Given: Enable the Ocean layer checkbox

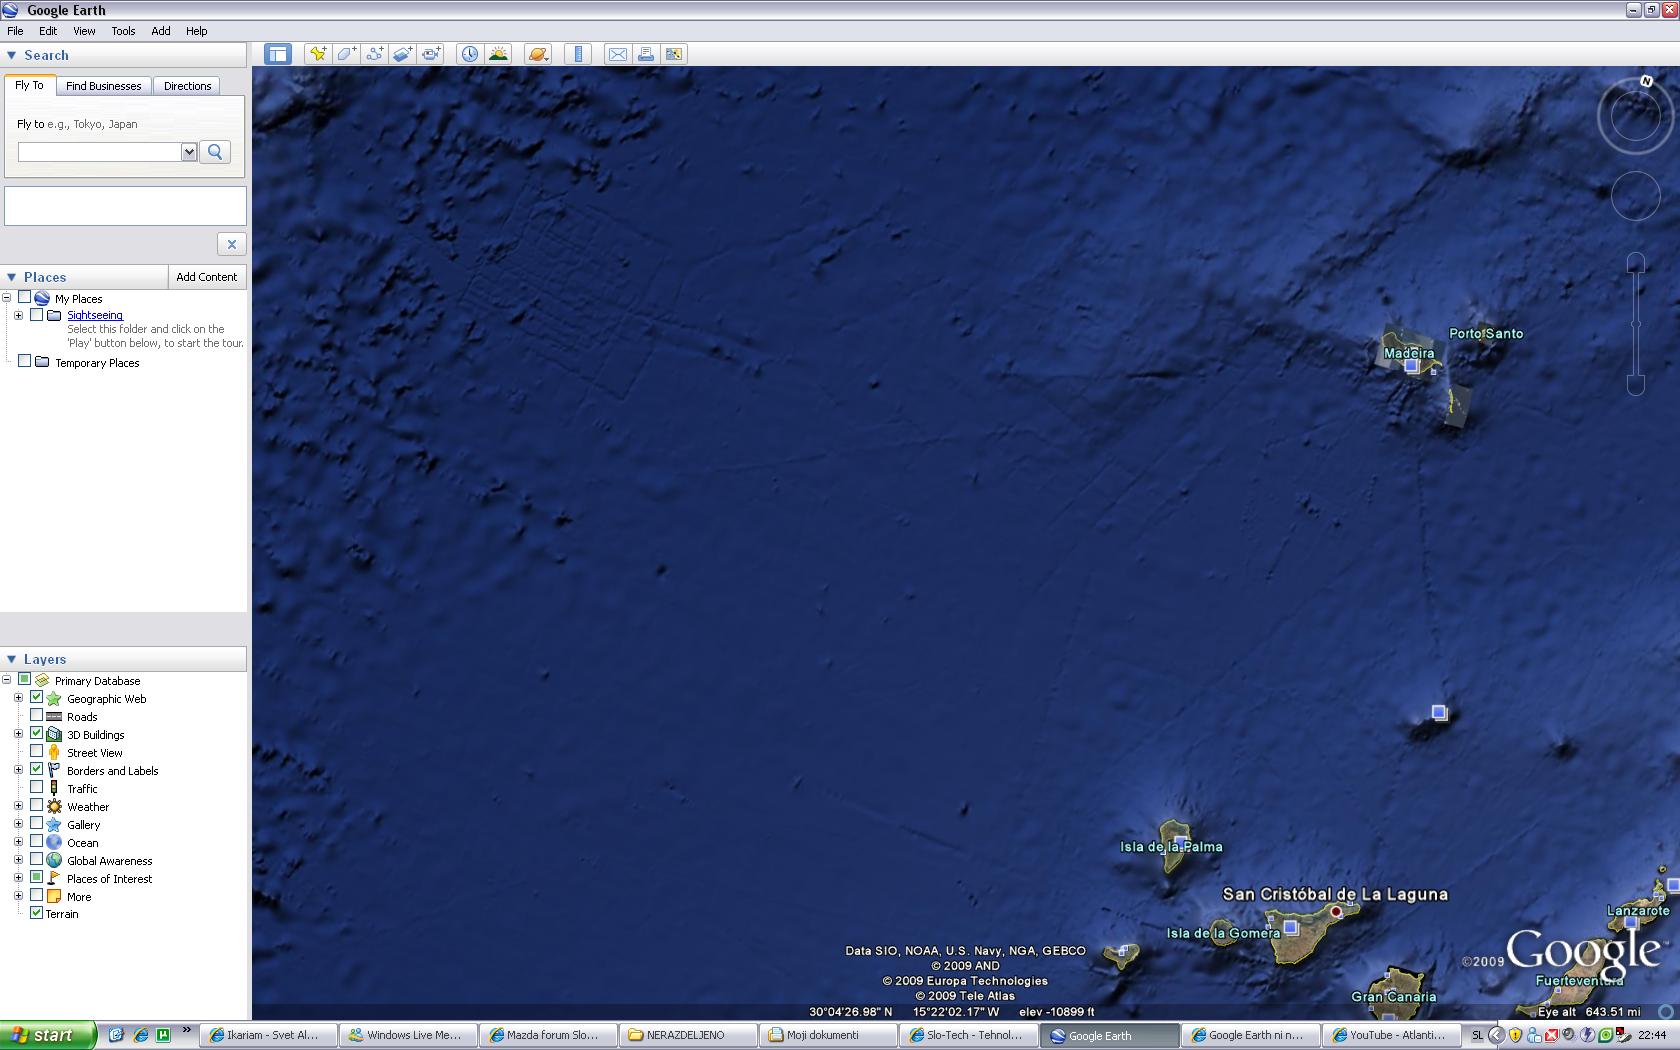Looking at the screenshot, I should (x=37, y=842).
